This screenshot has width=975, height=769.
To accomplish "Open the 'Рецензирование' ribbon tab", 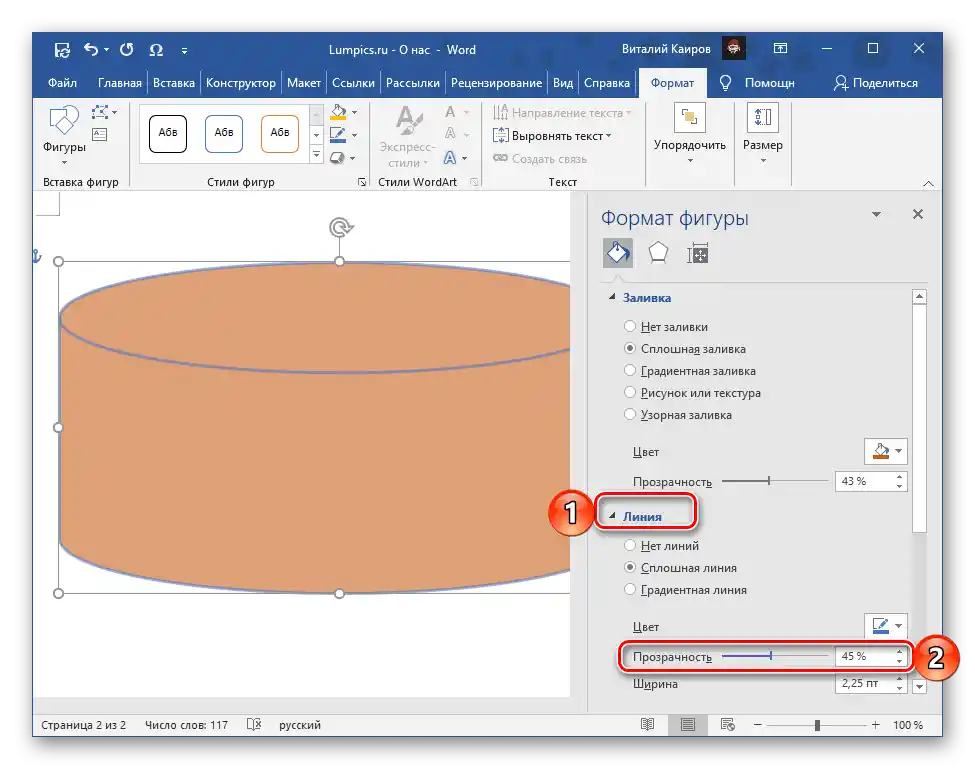I will point(496,83).
